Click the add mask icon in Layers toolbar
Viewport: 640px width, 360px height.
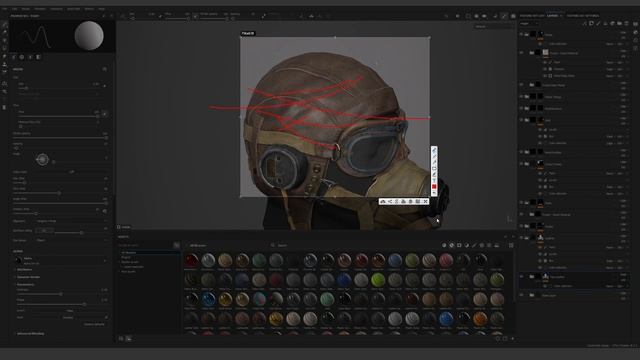pyautogui.click(x=591, y=24)
